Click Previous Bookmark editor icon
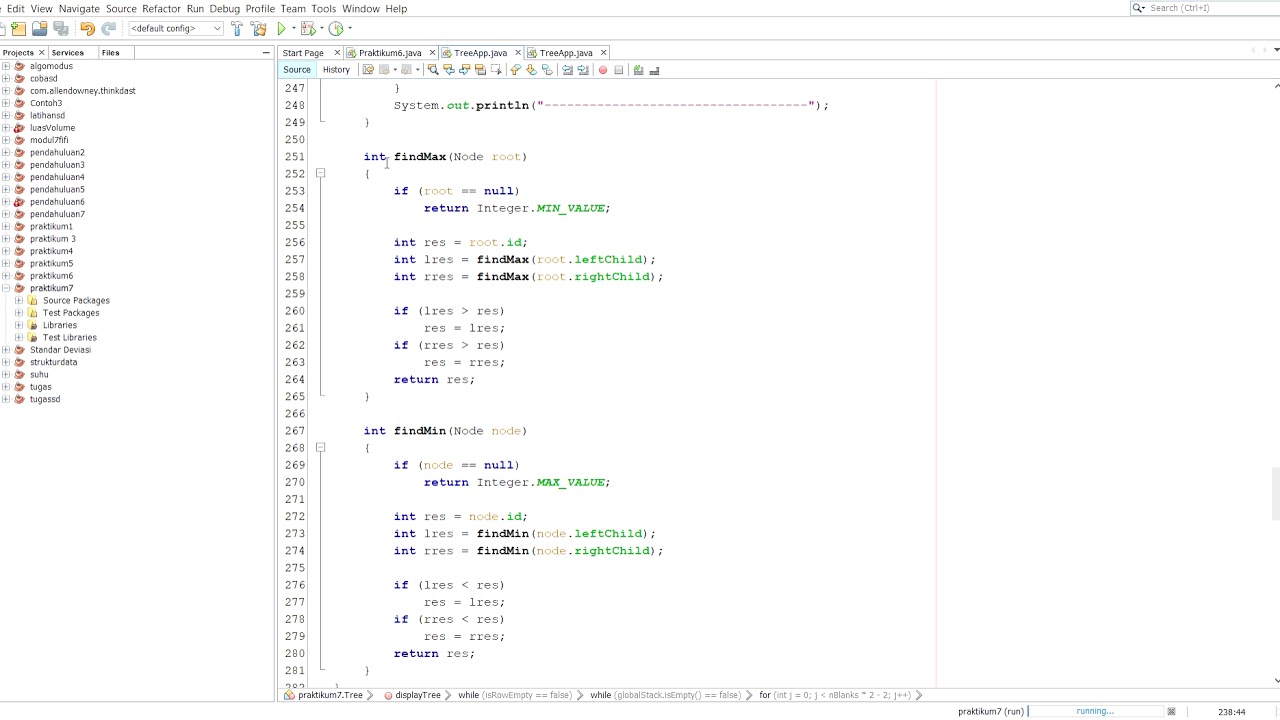The image size is (1280, 720). (515, 70)
